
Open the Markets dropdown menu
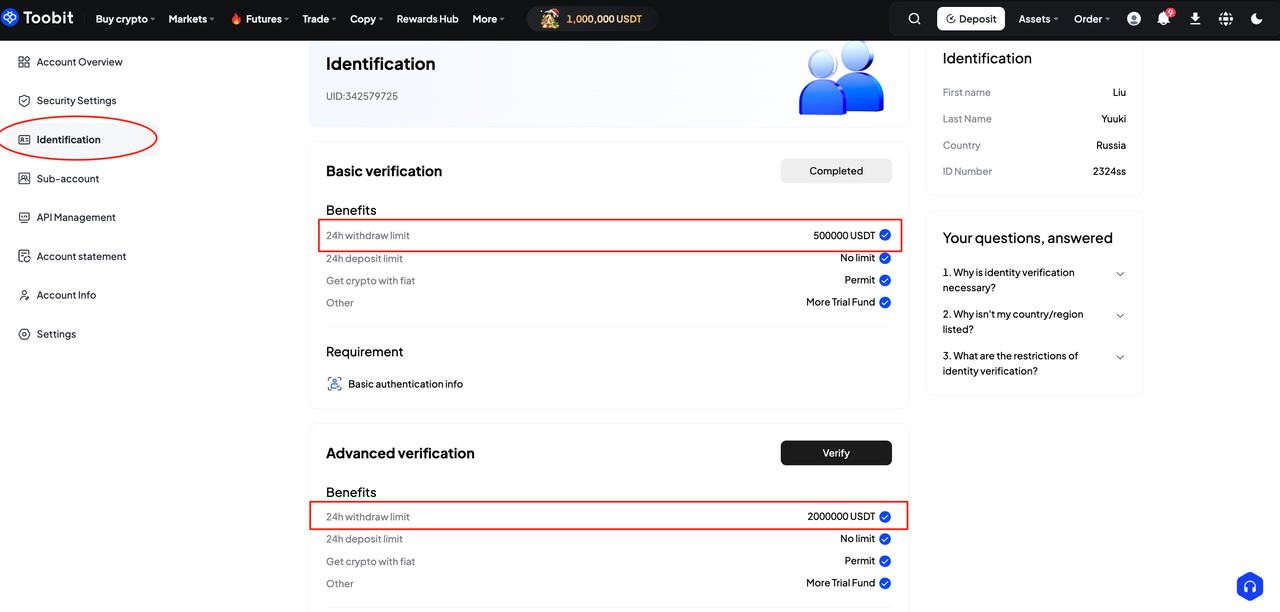pos(191,19)
